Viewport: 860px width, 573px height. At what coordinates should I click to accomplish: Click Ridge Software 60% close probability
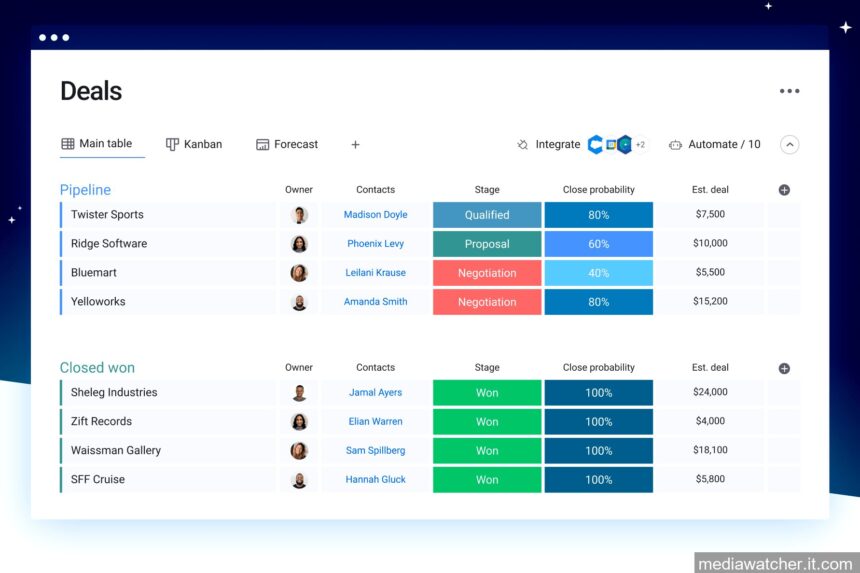[598, 244]
